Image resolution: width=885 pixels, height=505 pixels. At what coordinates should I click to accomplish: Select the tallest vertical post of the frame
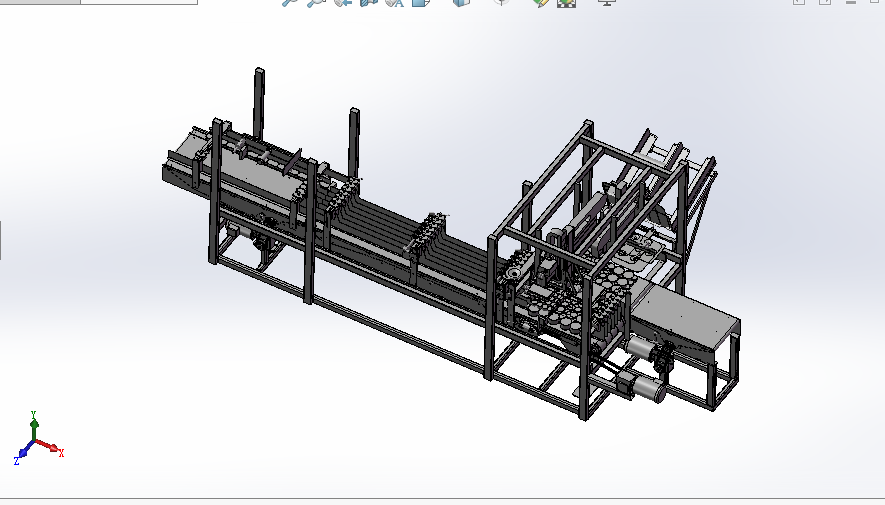(x=259, y=104)
